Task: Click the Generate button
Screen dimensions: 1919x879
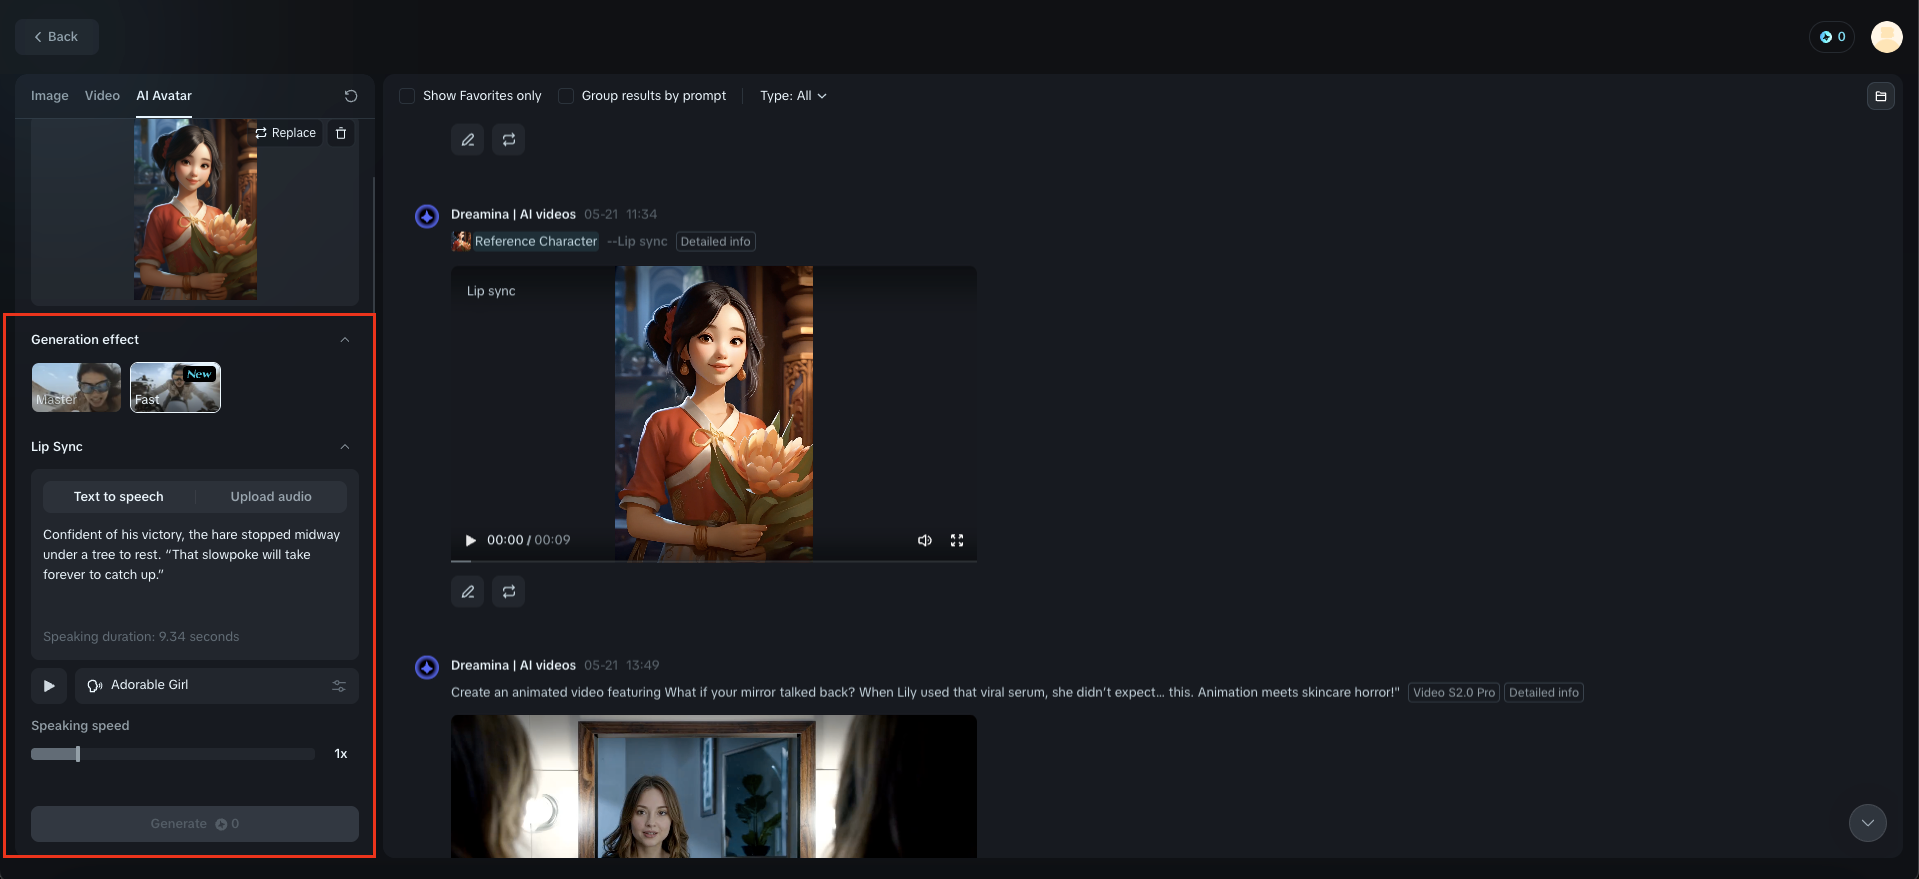Action: point(195,824)
